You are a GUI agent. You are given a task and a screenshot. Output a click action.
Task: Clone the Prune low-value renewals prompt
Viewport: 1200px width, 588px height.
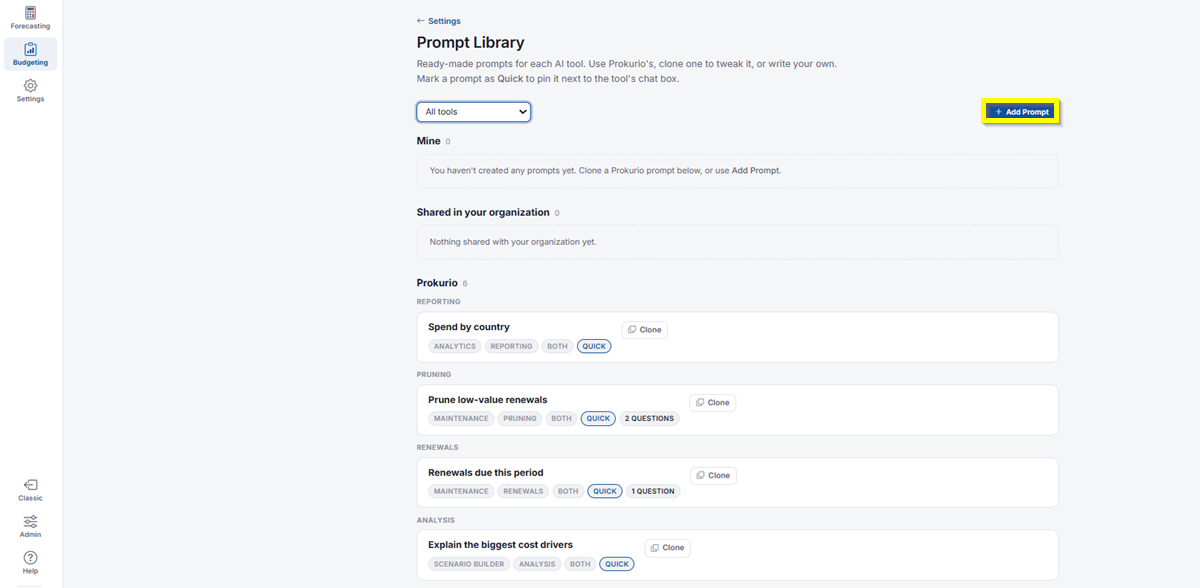[x=713, y=403]
